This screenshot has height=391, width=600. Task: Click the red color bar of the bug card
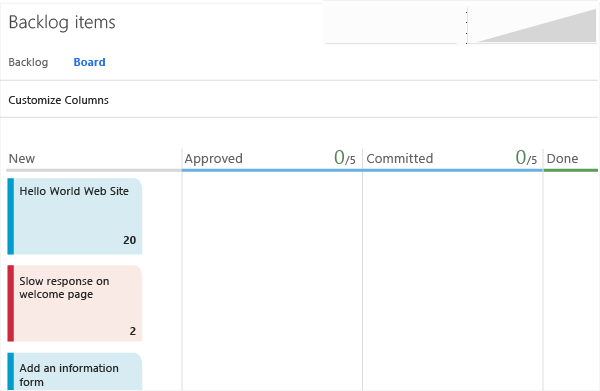(x=11, y=303)
